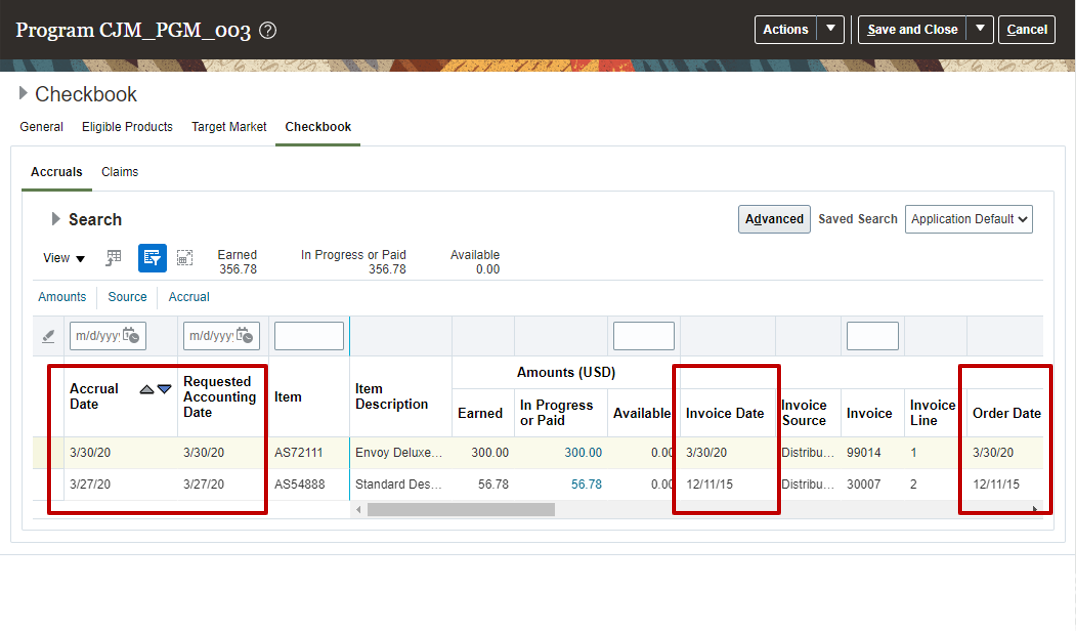Open the View menu
This screenshot has width=1076, height=631.
(63, 258)
